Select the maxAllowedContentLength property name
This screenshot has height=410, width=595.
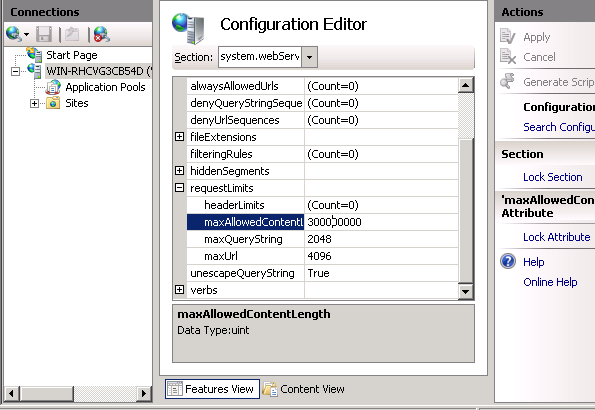click(x=245, y=222)
